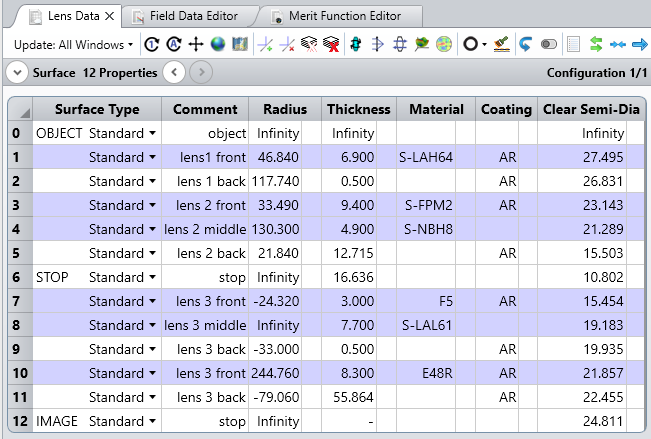Screen dimensions: 651x439
Task: Click the purple lens with double arrow icon
Action: tap(400, 44)
